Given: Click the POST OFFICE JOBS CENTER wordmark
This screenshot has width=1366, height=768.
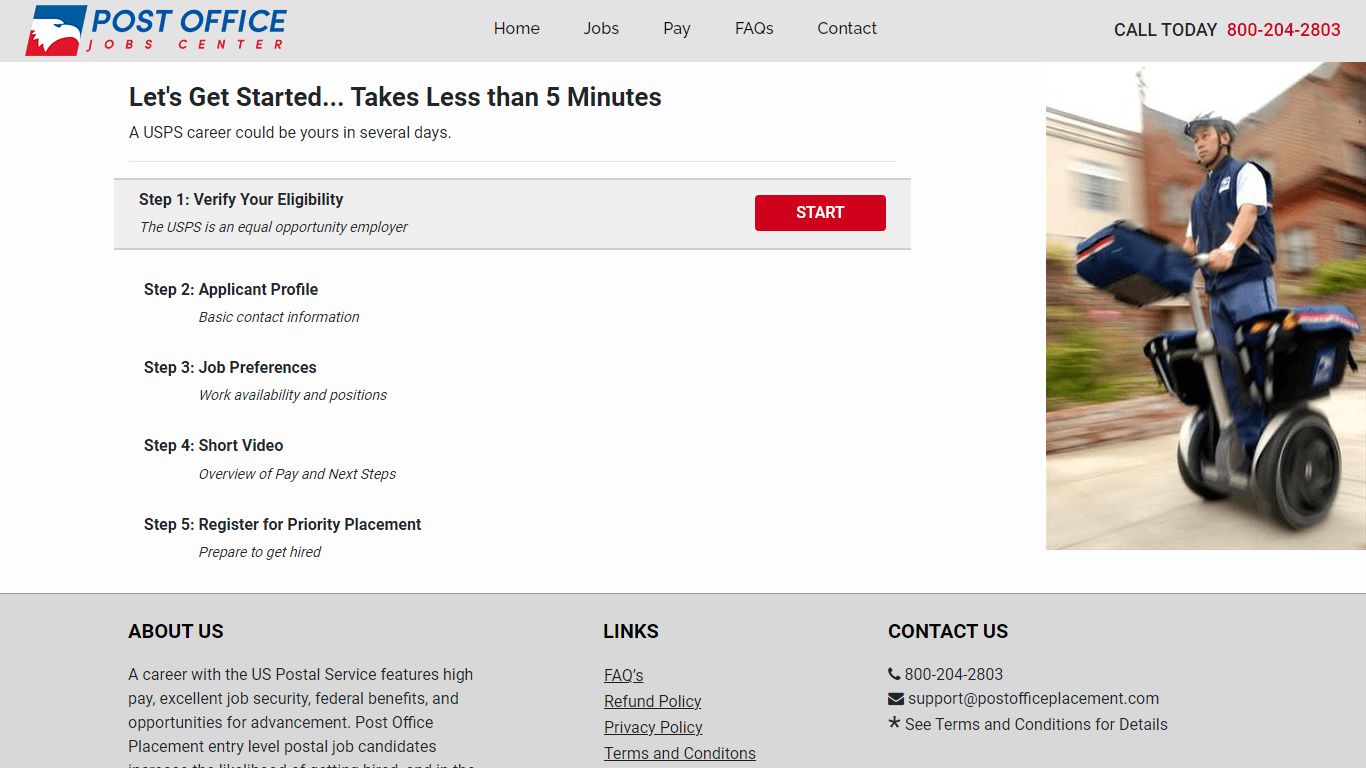Looking at the screenshot, I should click(x=188, y=29).
